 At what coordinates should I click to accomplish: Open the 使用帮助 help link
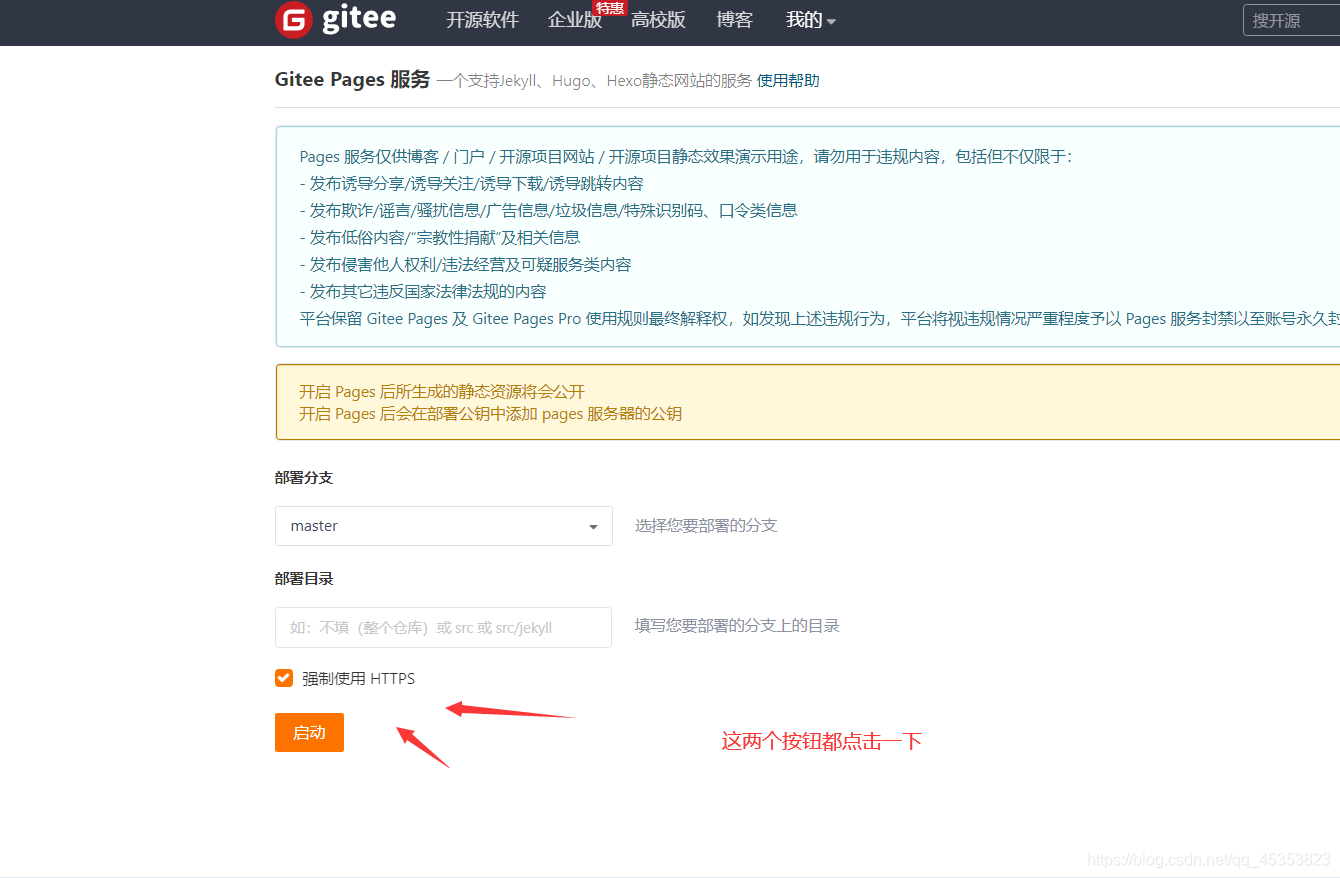[x=788, y=81]
